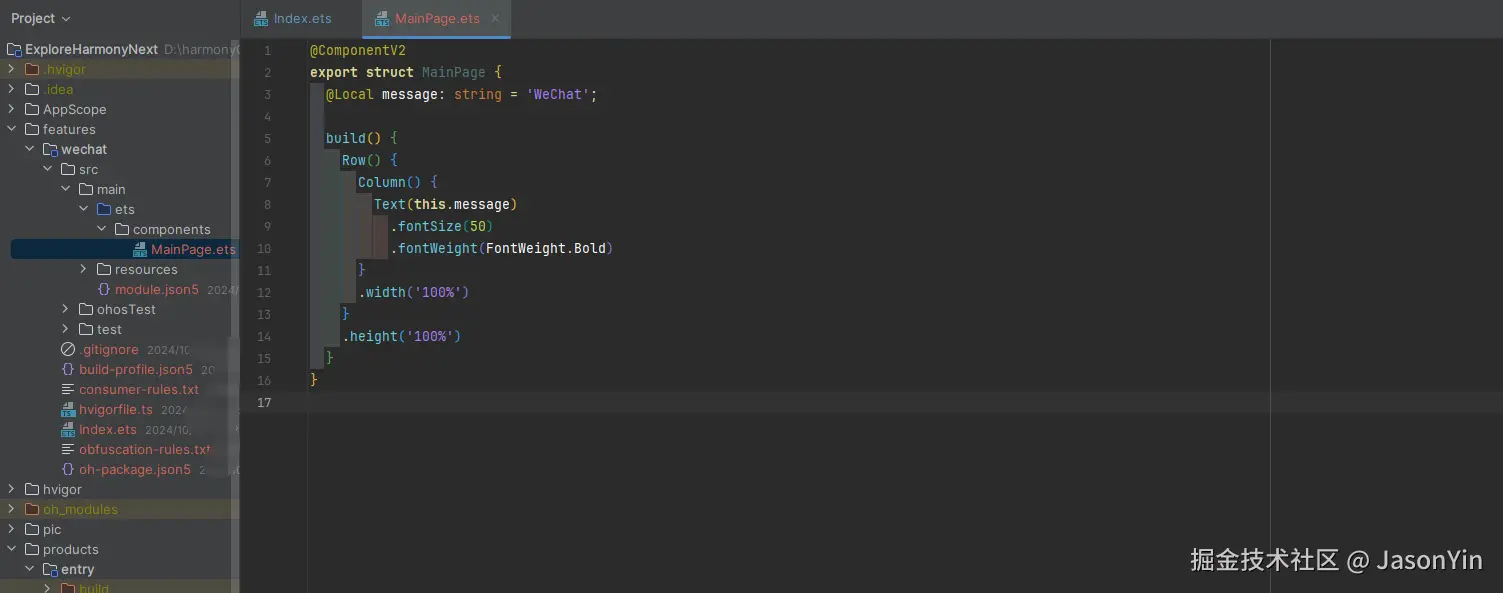Expand the hvigor folder near the bottom
The image size is (1503, 593).
(x=11, y=489)
